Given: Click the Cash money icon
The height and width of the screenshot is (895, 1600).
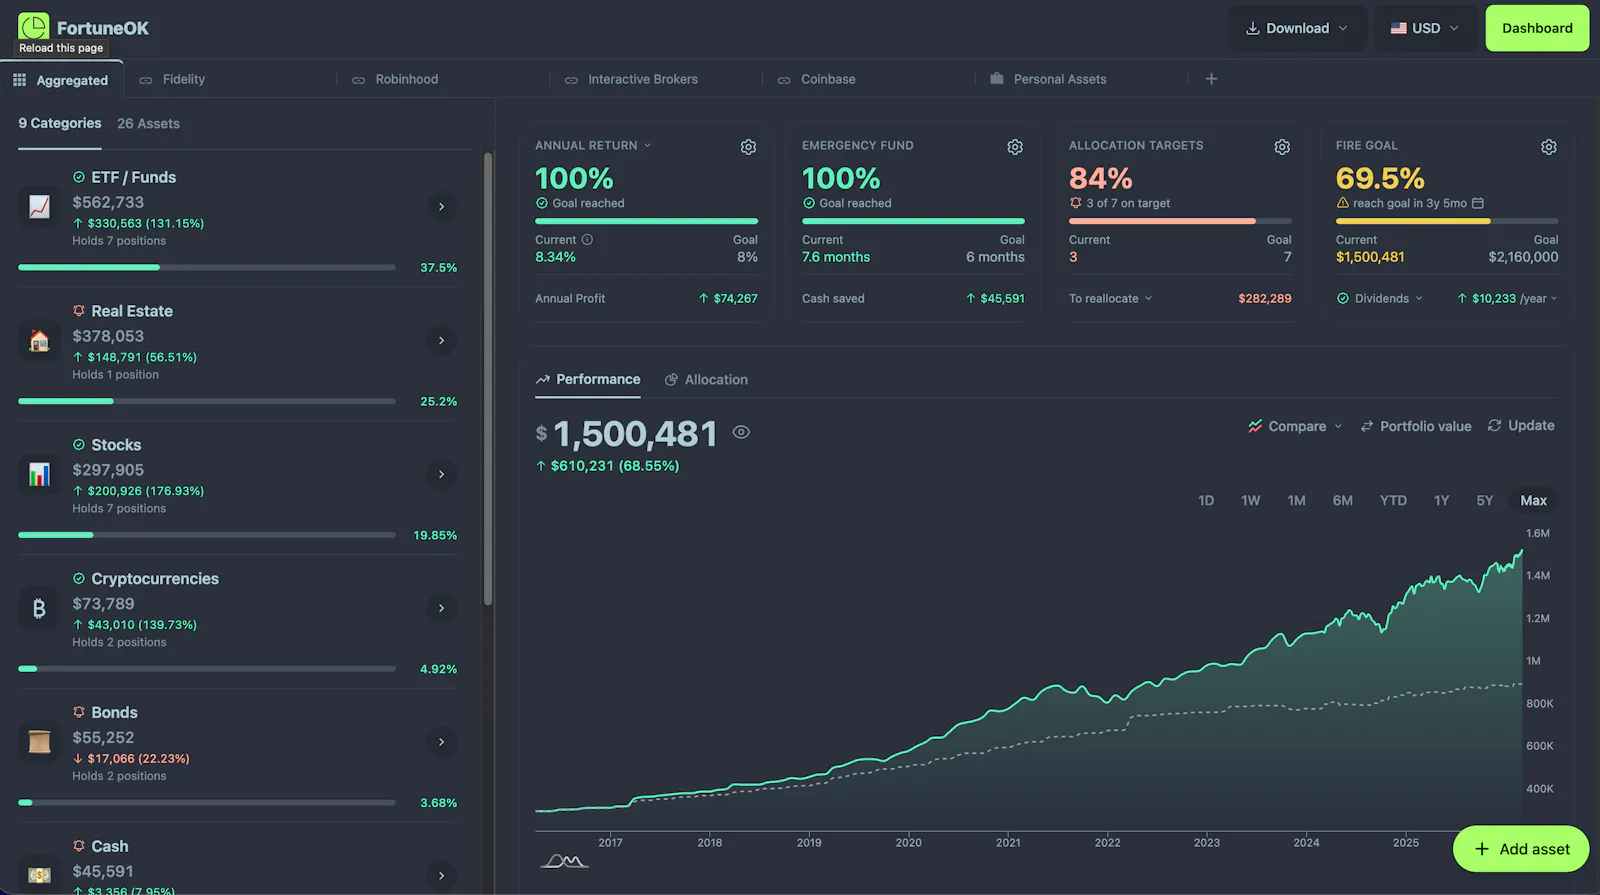Looking at the screenshot, I should (39, 875).
